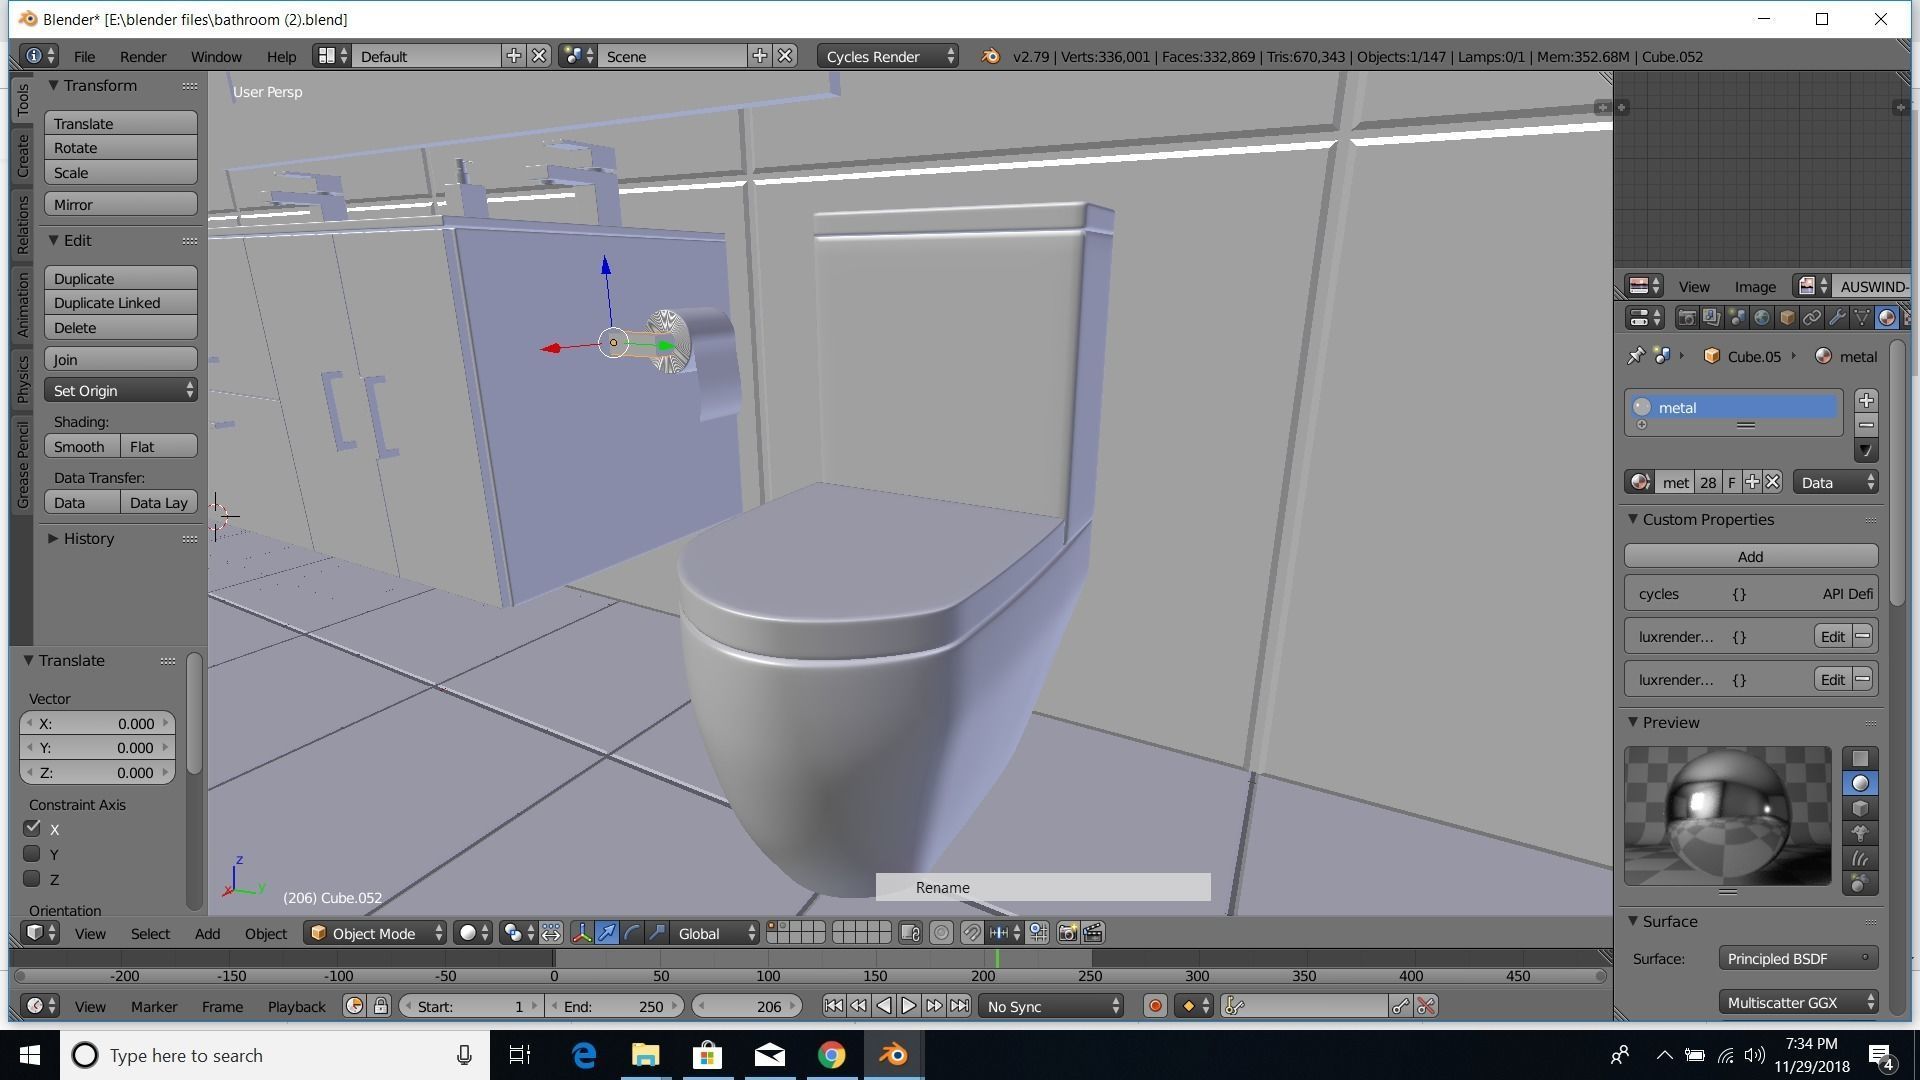Play the animation forward
This screenshot has width=1920, height=1080.
(908, 1006)
